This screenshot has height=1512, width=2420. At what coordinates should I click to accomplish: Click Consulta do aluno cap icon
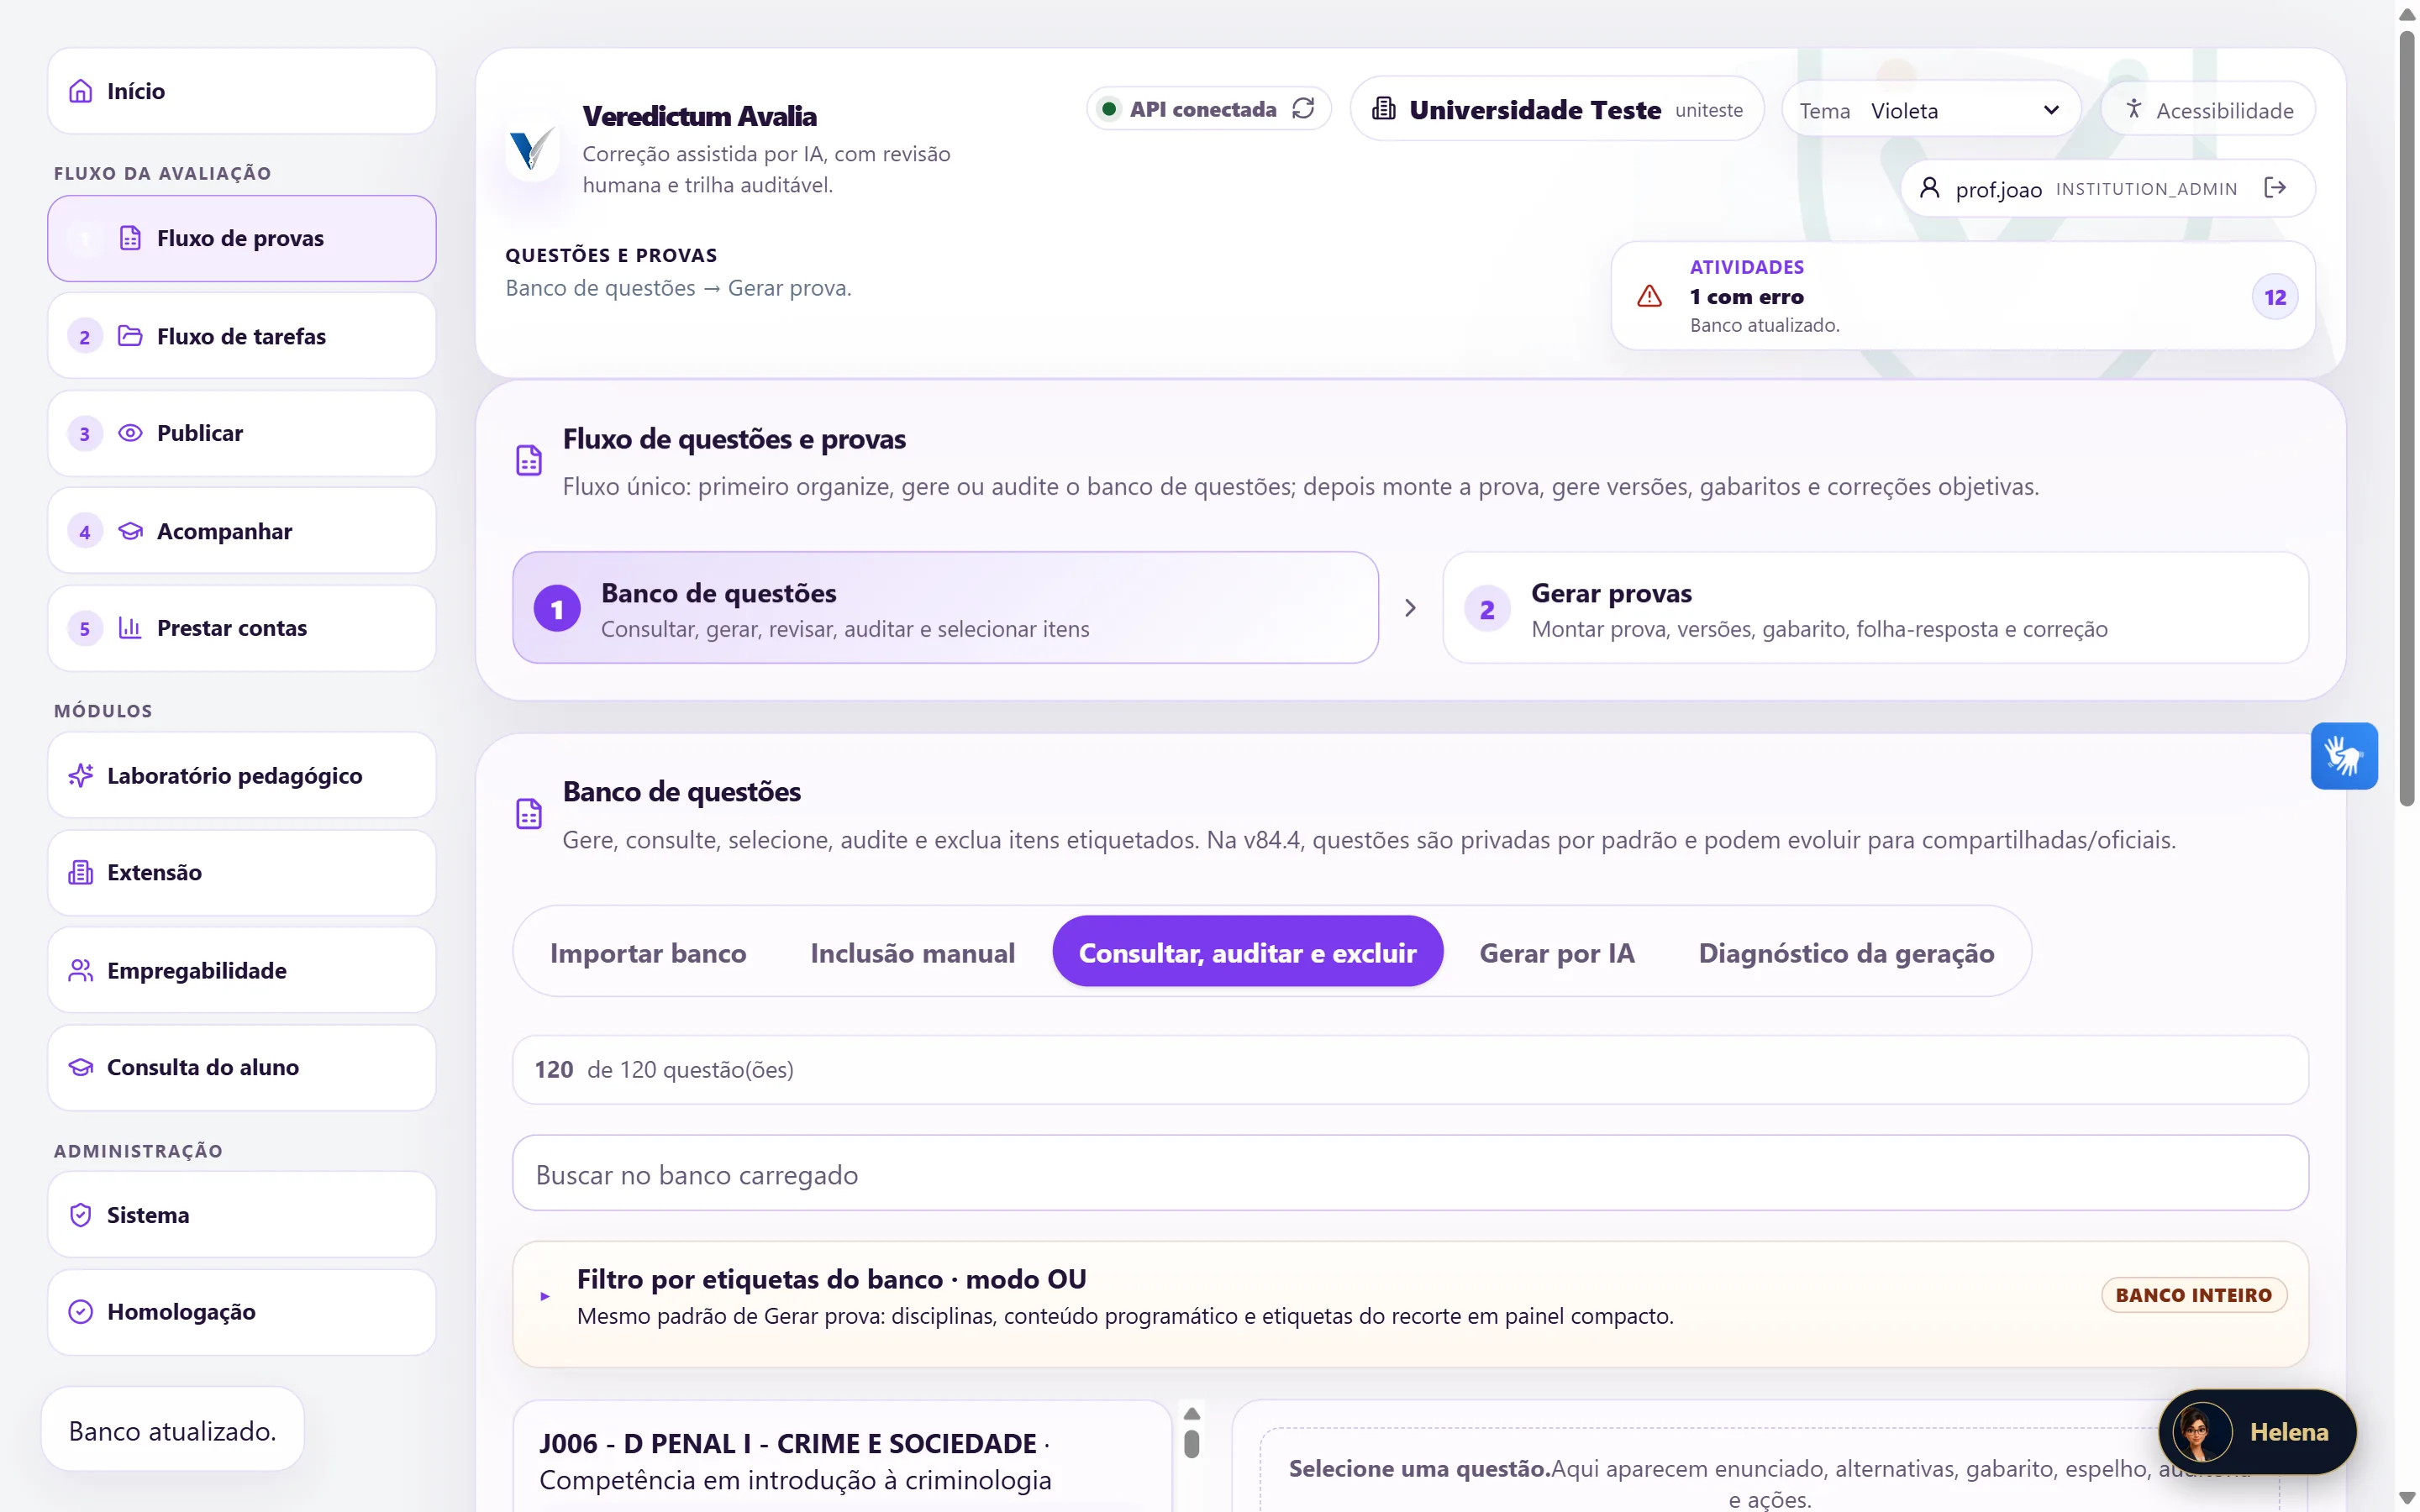pyautogui.click(x=81, y=1067)
